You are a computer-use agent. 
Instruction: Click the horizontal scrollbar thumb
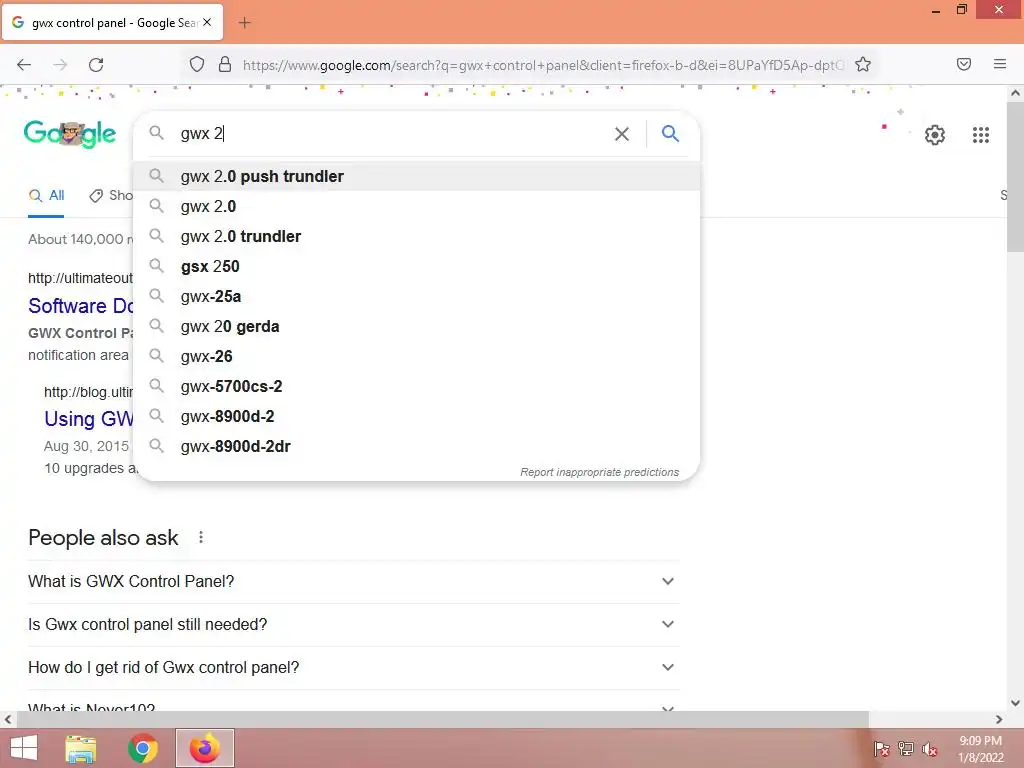[x=443, y=720]
